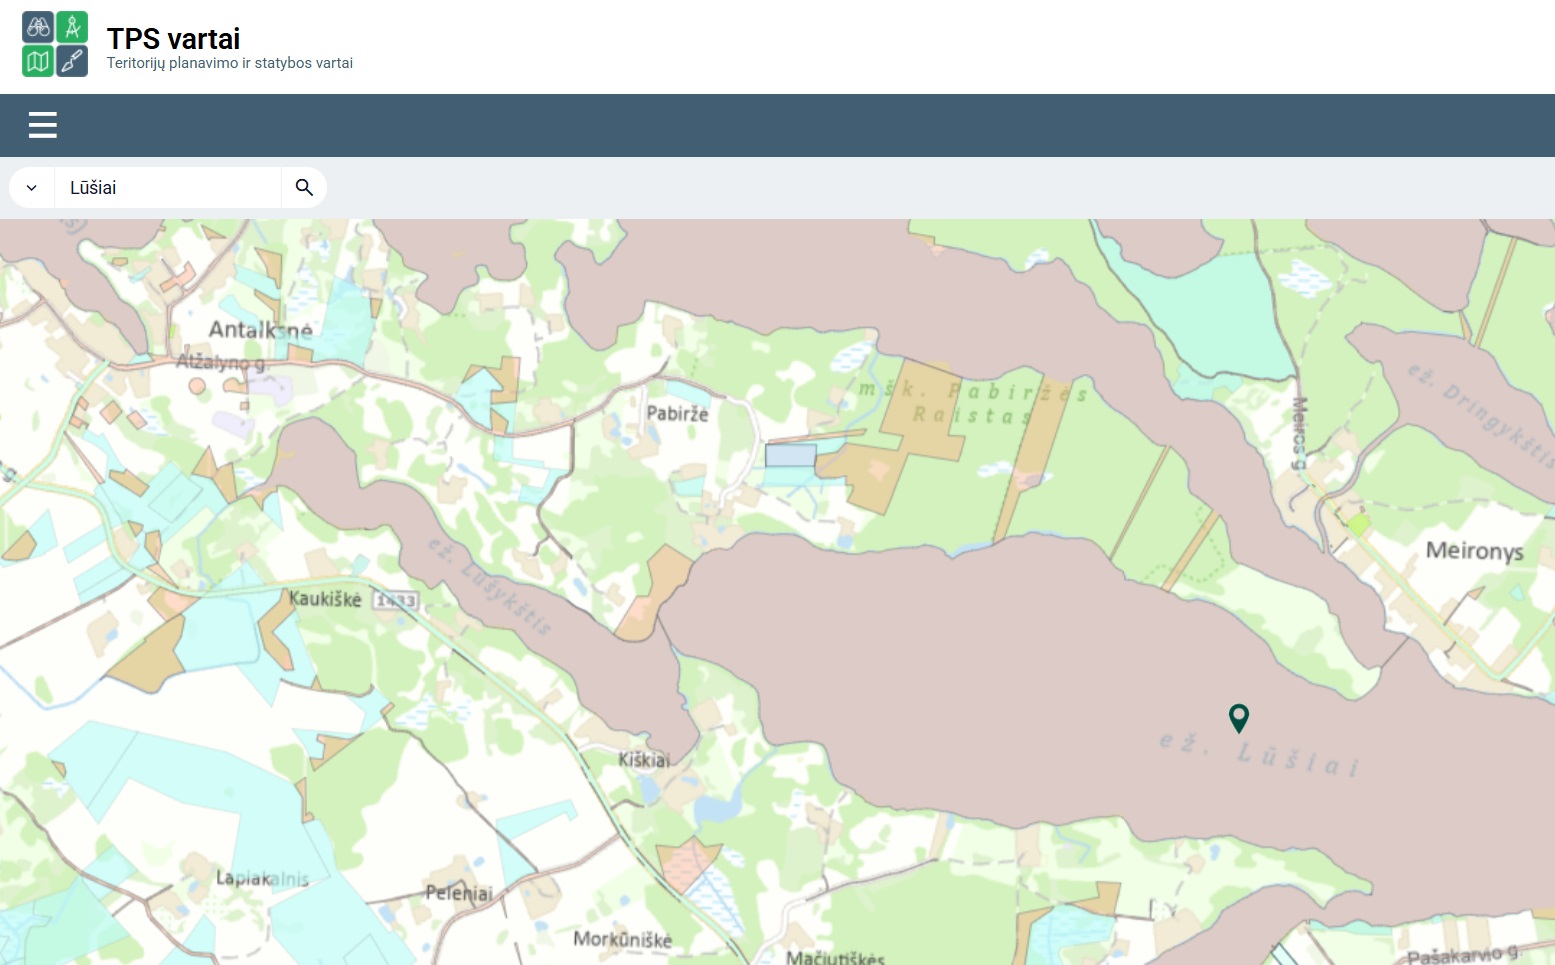Click the Pašakarvio g. street label
Image resolution: width=1555 pixels, height=965 pixels.
pos(1464,955)
